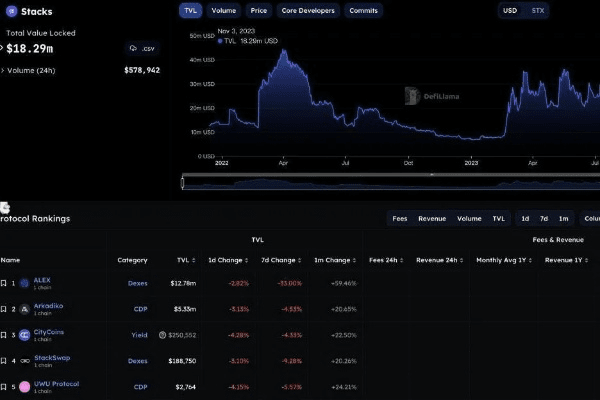Click the StackSwap logo icon
The image size is (600, 400).
[x=25, y=360]
